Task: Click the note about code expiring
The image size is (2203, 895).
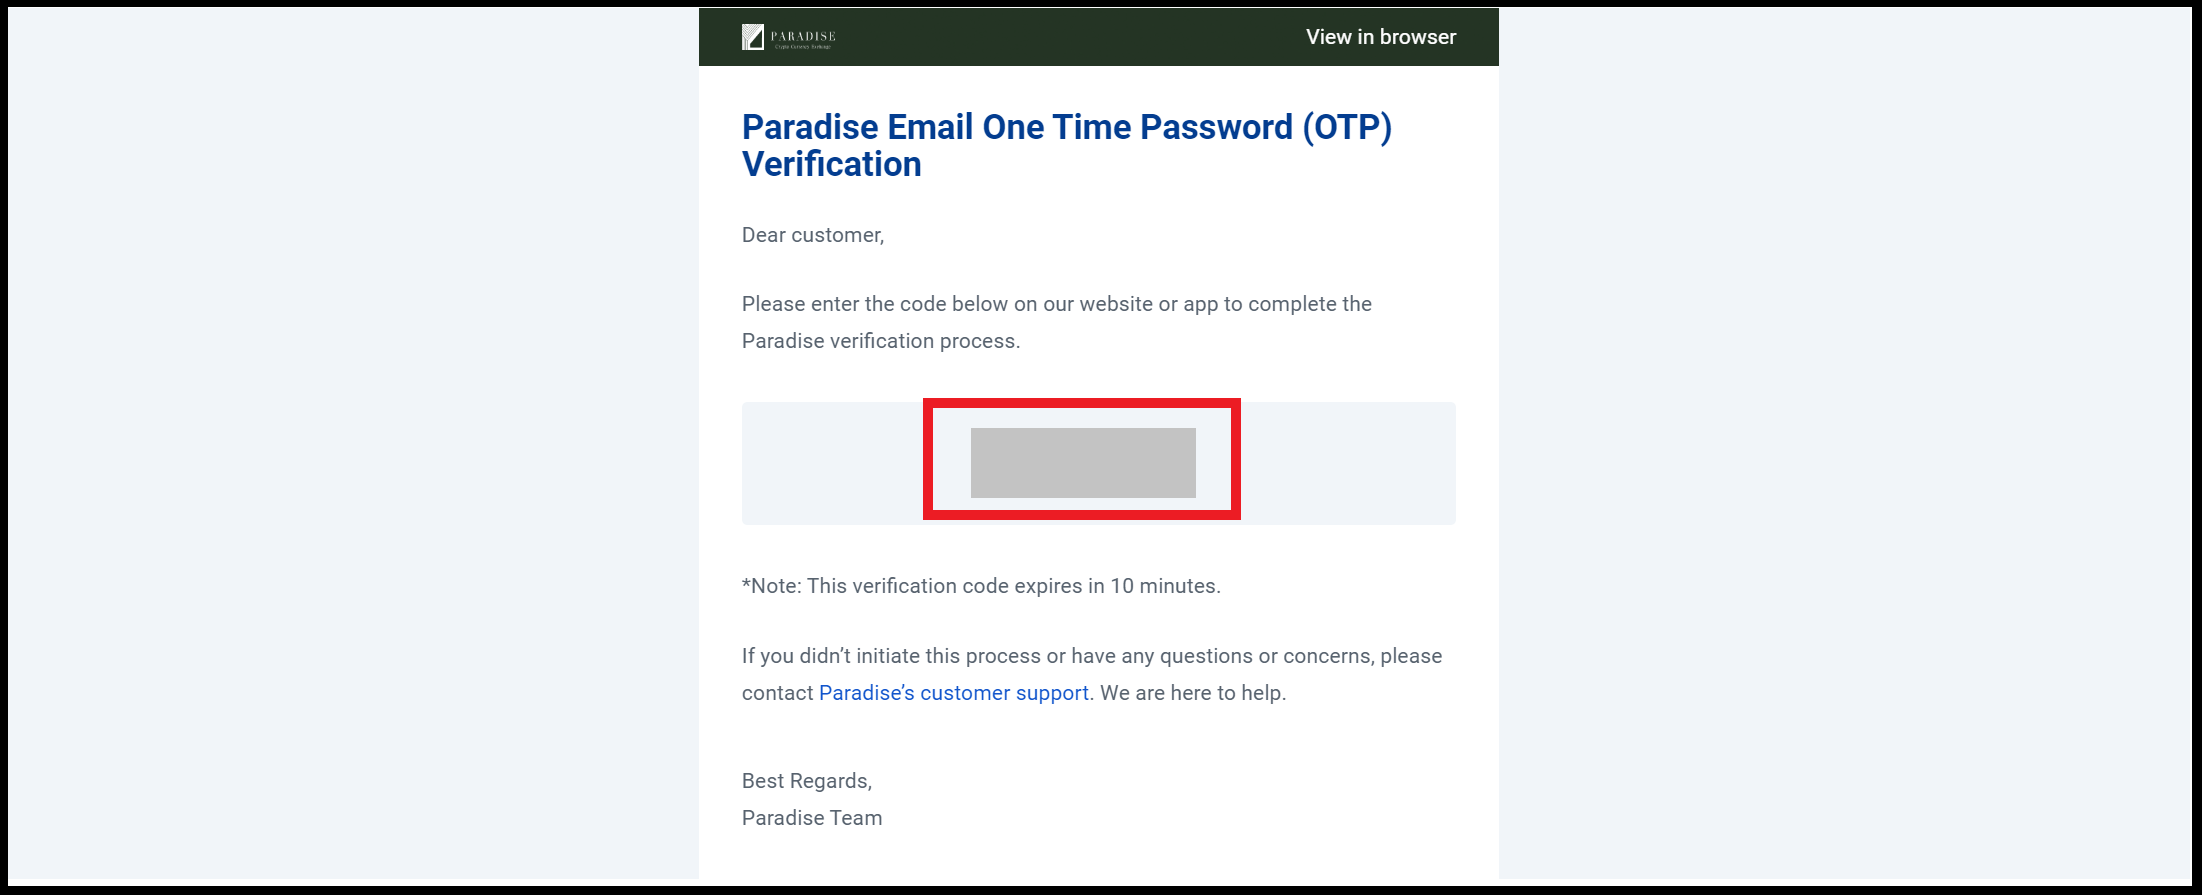Action: point(981,586)
